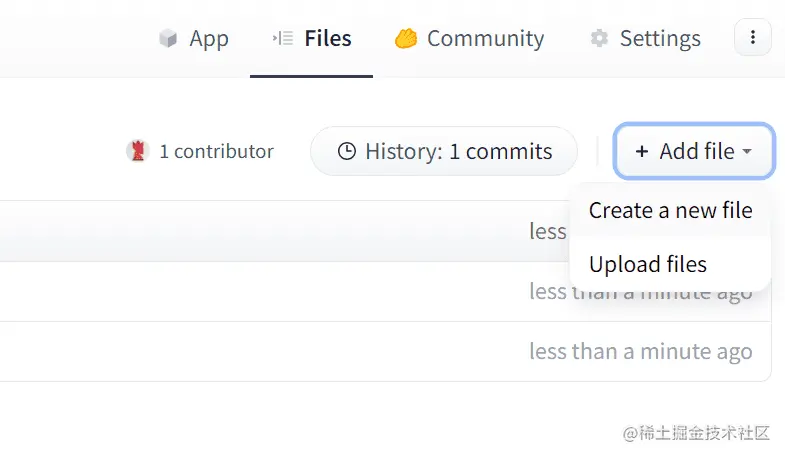Click the 1 contributor text
Viewport: 785px width, 457px height.
pos(216,152)
